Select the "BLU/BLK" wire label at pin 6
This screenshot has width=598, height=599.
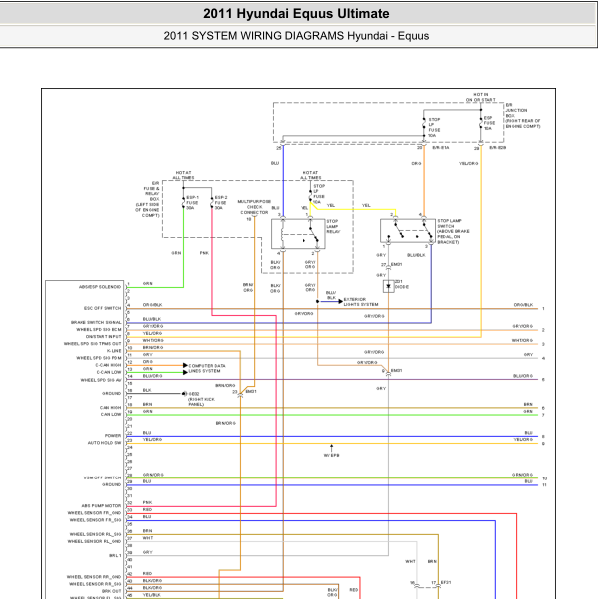[152, 319]
